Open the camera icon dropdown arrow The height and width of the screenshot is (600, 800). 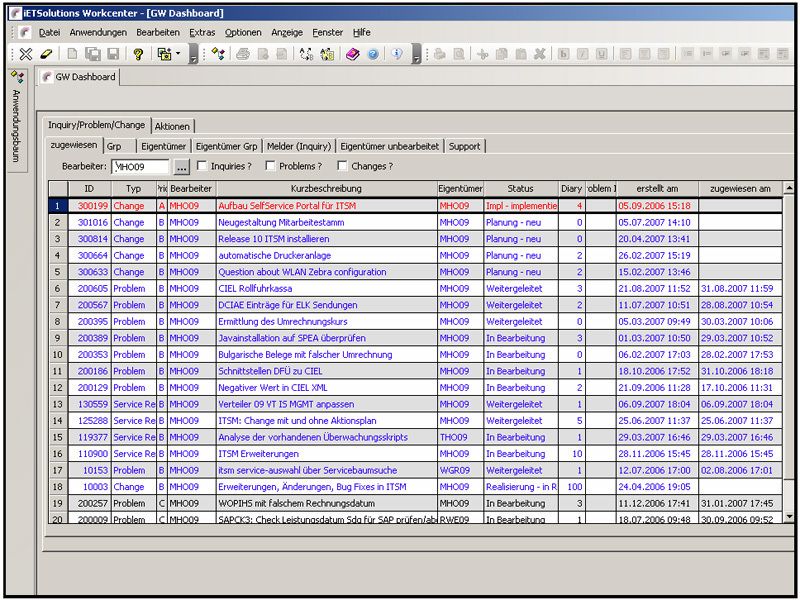(x=178, y=54)
